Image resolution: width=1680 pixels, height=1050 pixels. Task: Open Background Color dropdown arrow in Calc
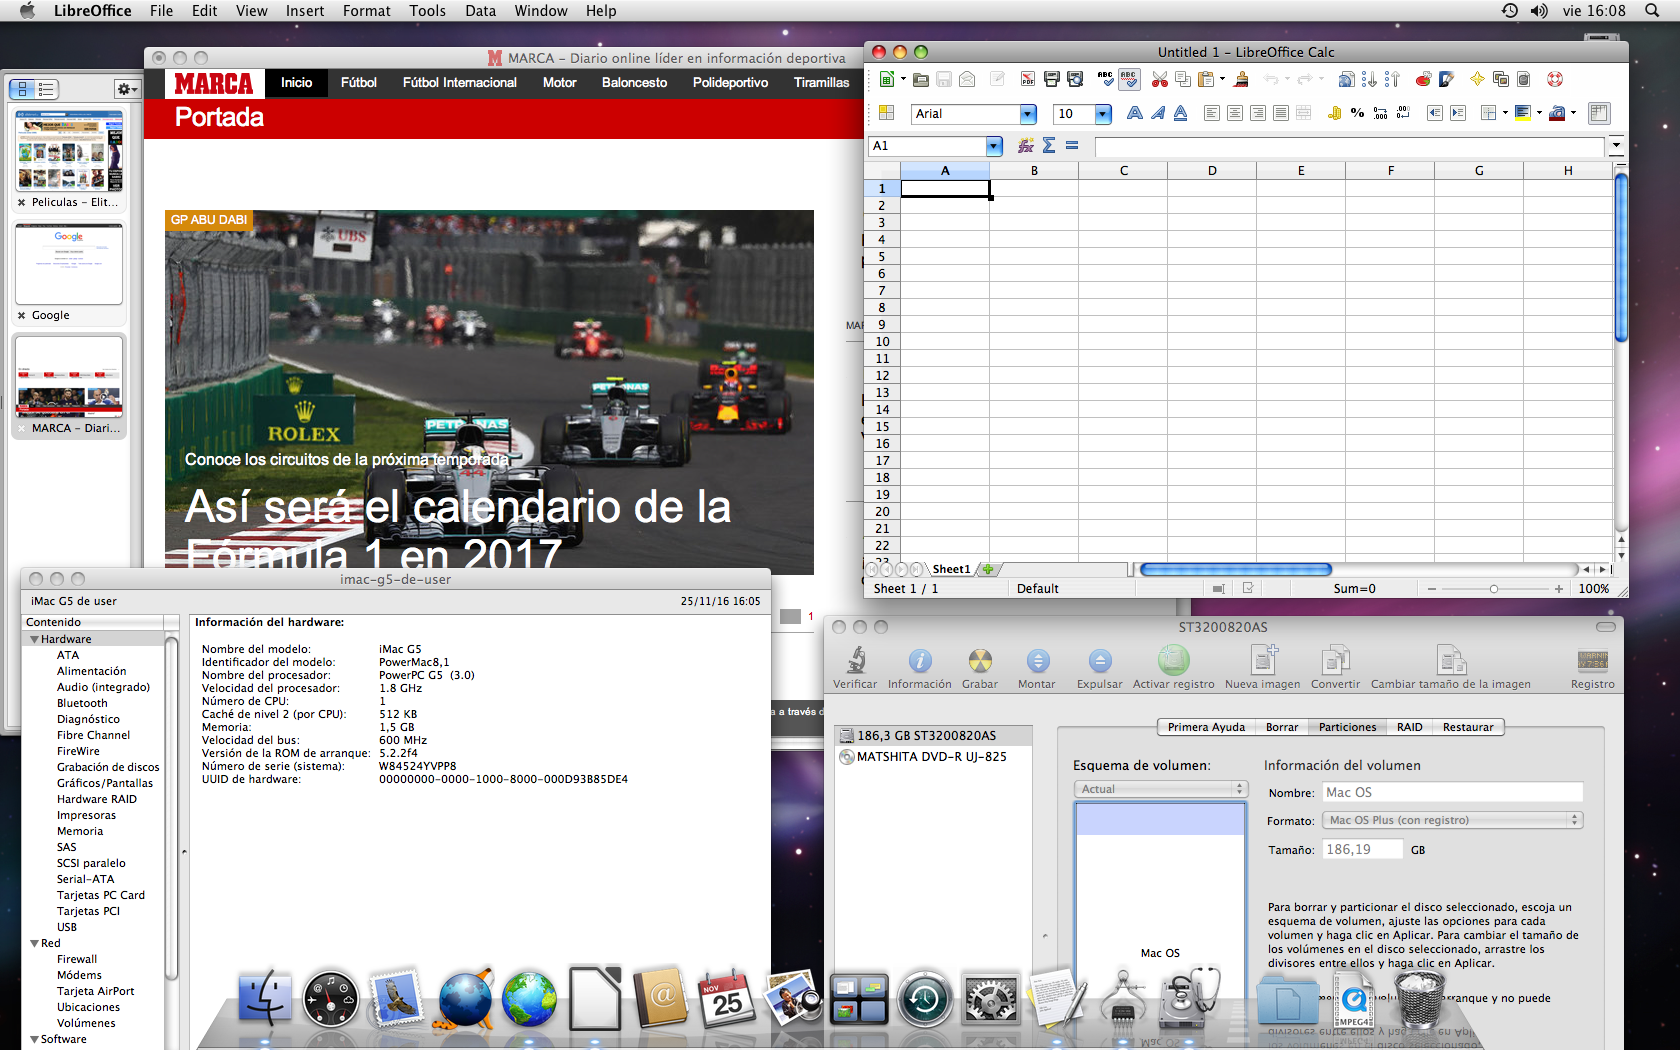[x=1539, y=113]
